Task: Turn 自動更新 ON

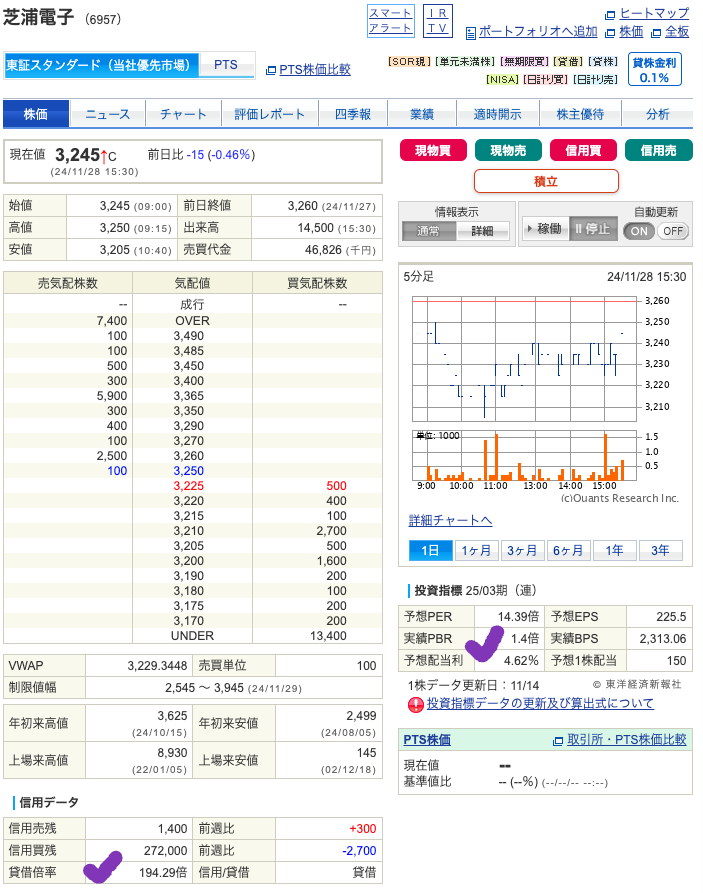Action: point(639,231)
